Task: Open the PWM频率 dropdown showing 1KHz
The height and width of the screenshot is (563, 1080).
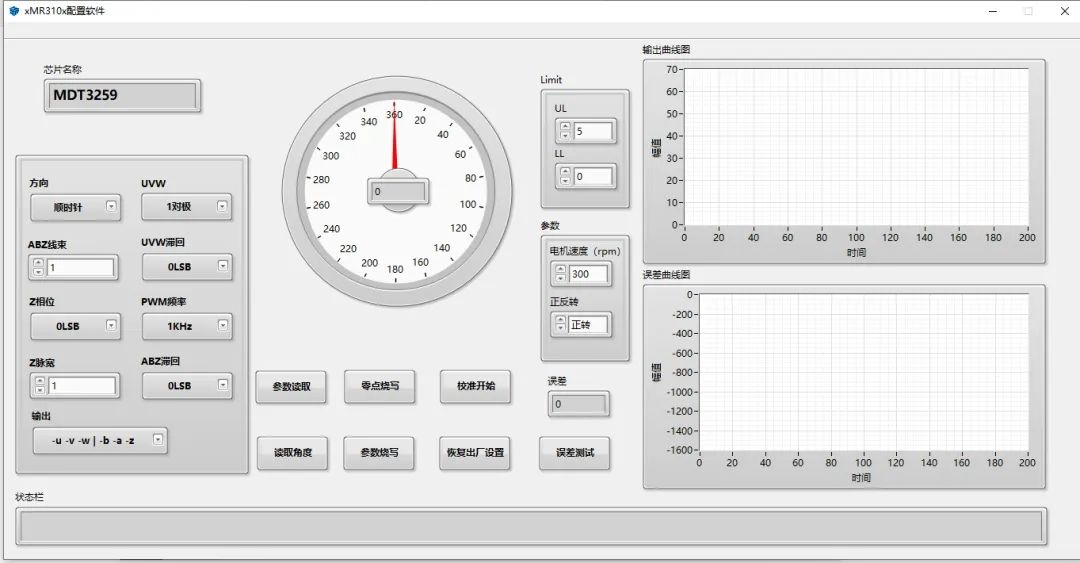Action: (187, 326)
